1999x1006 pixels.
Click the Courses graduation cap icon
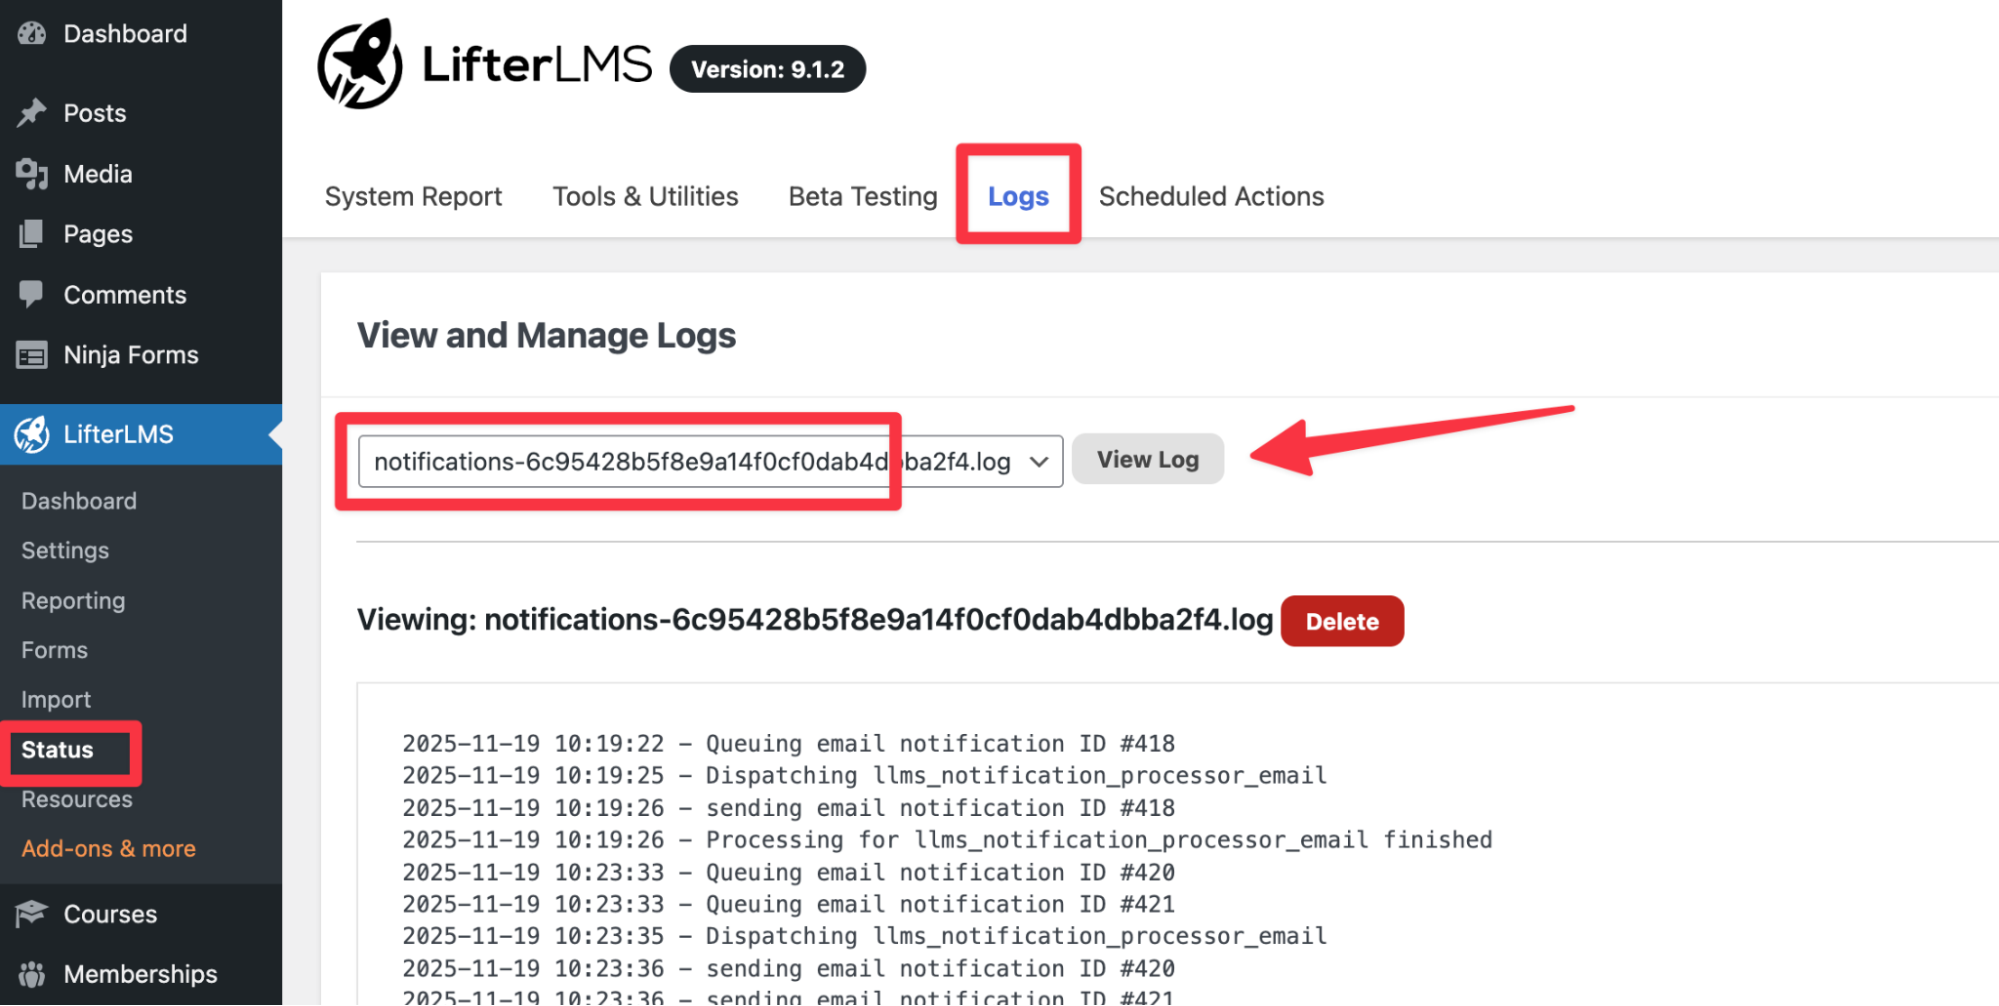pos(32,914)
